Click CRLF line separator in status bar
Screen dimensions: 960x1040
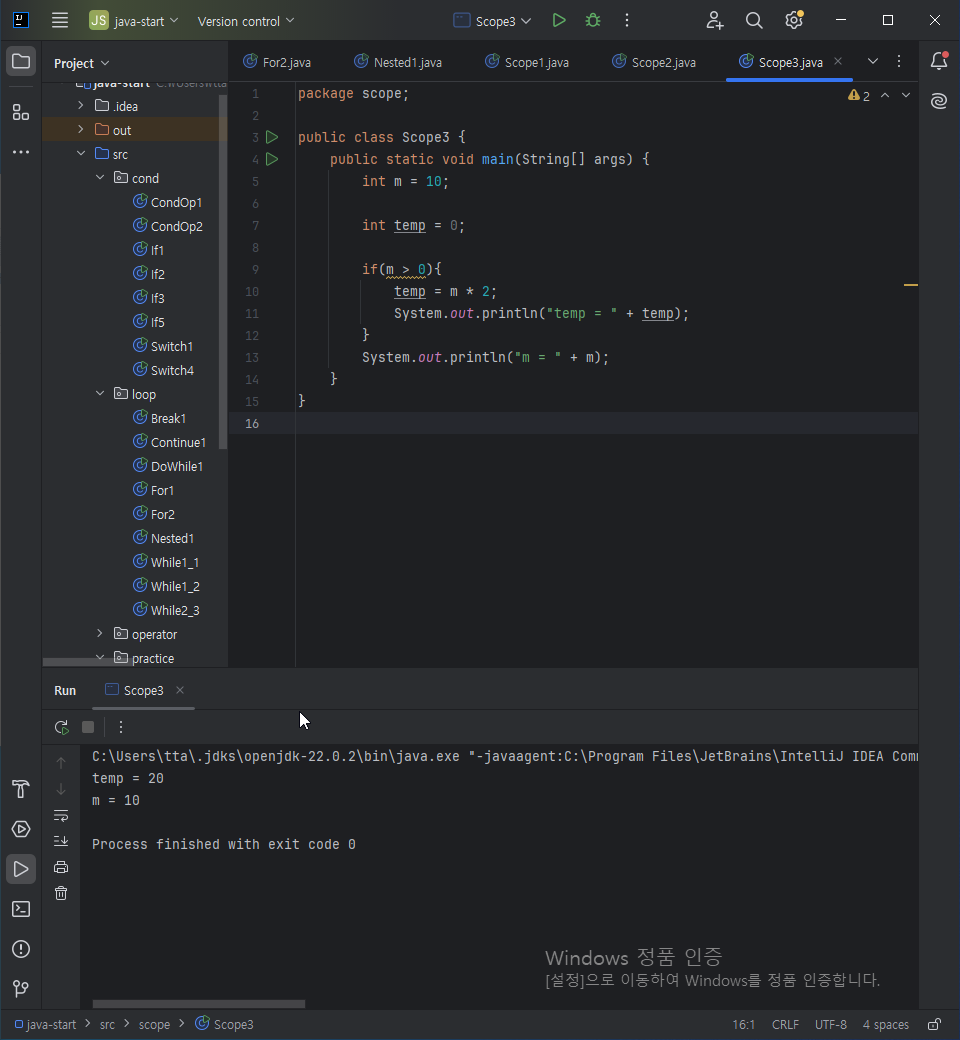click(785, 1024)
